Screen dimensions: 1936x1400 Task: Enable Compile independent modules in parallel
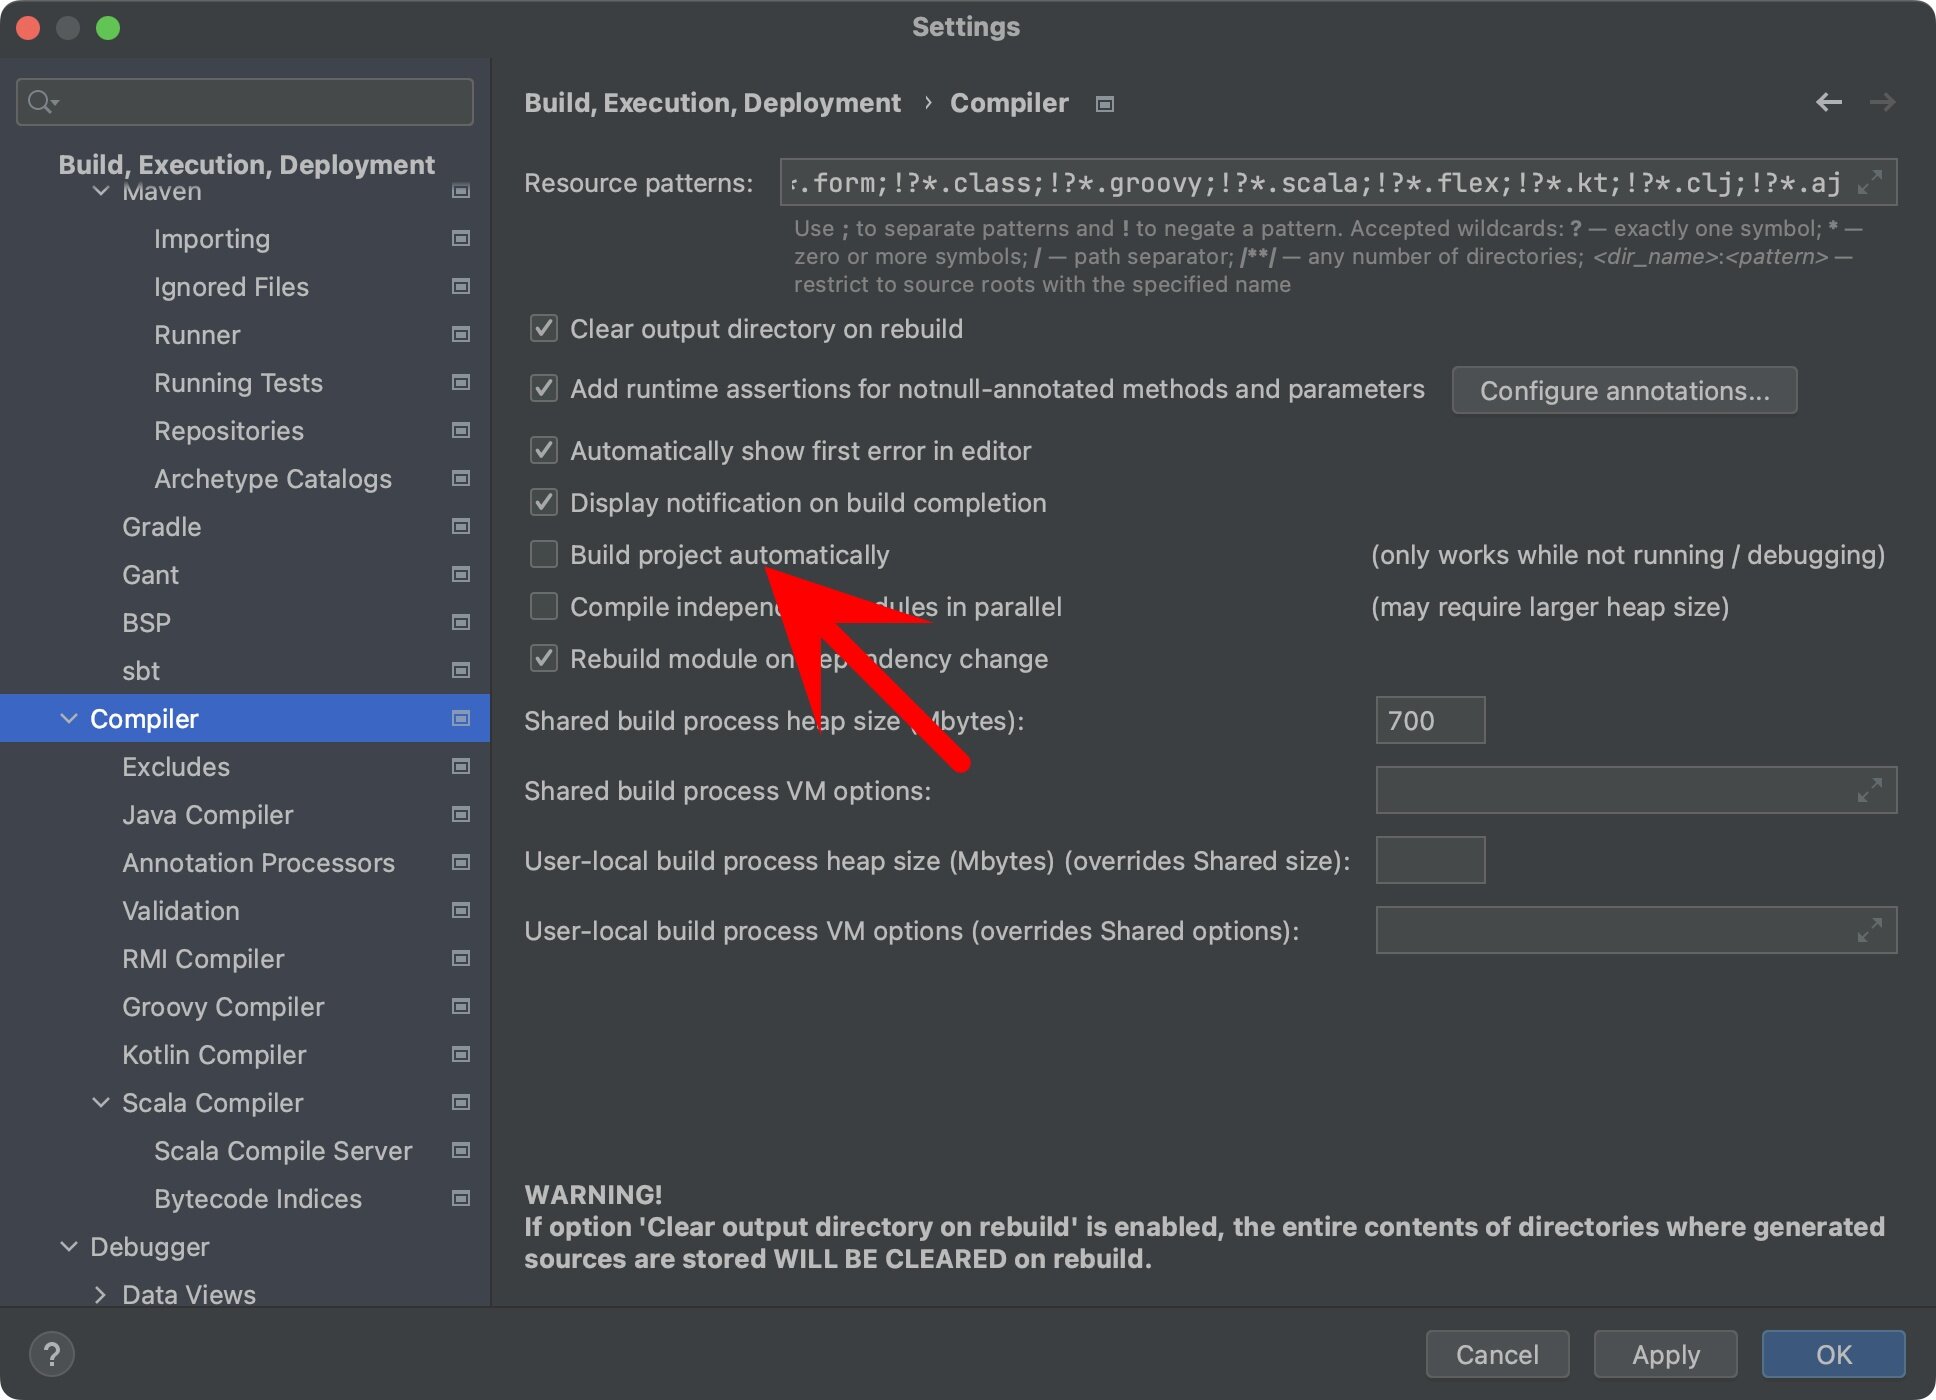543,606
